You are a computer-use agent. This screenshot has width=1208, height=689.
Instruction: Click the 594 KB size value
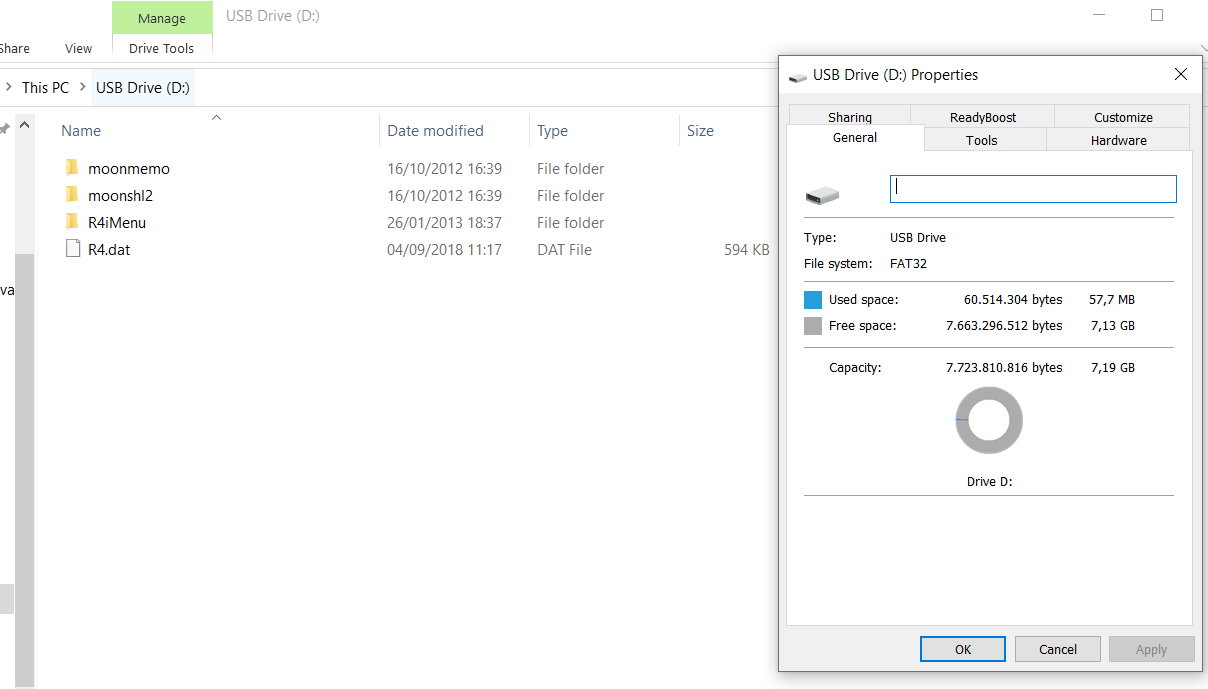point(747,250)
